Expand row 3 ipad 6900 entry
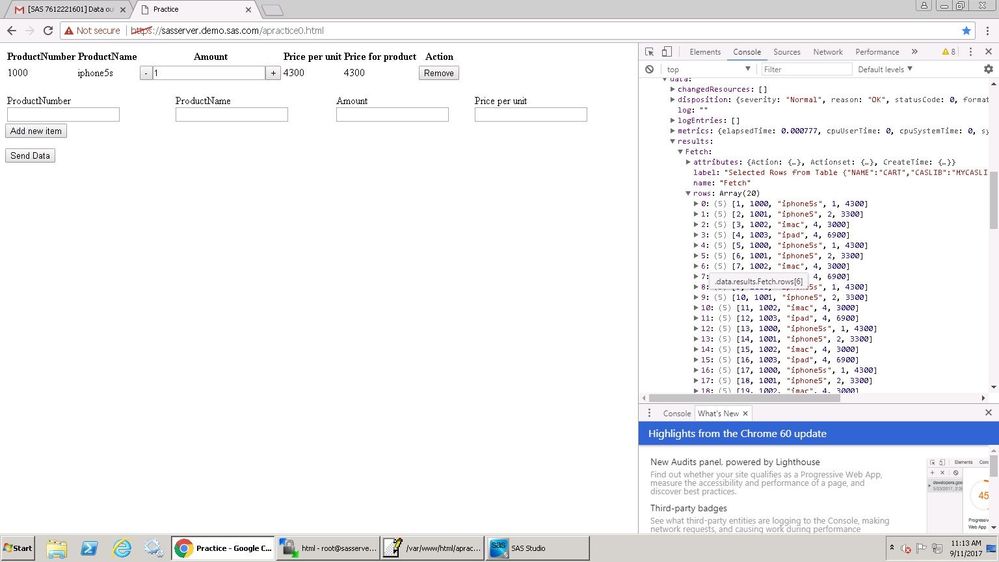Viewport: 999px width, 562px height. (x=696, y=235)
